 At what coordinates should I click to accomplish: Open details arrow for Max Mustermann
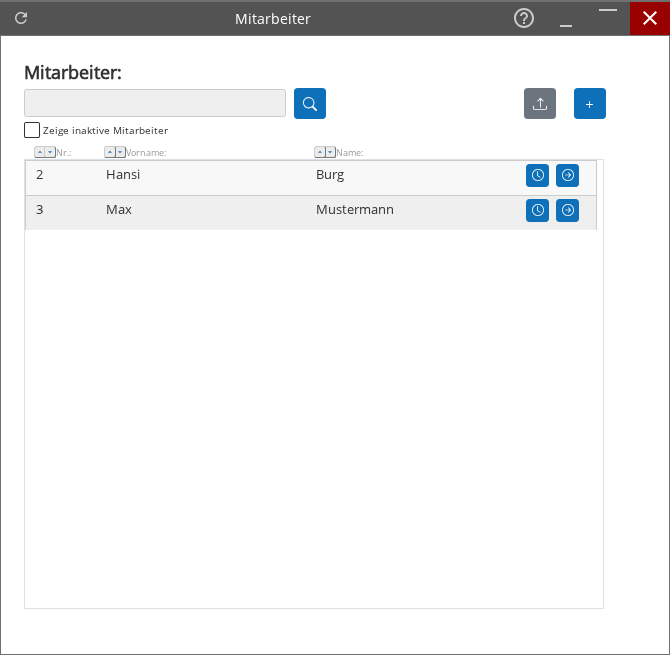click(567, 211)
